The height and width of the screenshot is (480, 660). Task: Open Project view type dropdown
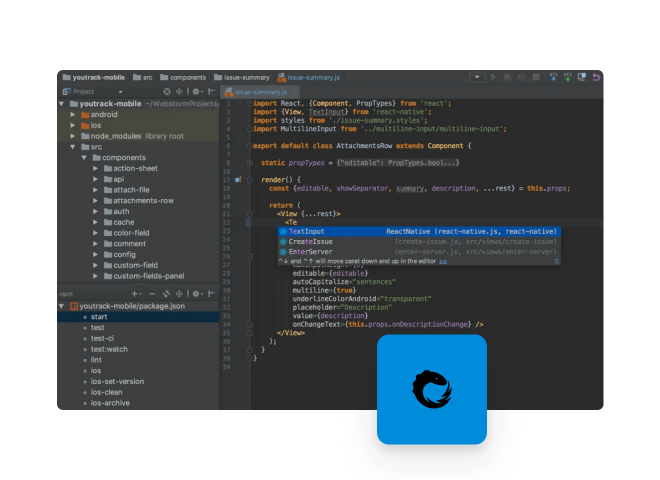click(x=120, y=92)
